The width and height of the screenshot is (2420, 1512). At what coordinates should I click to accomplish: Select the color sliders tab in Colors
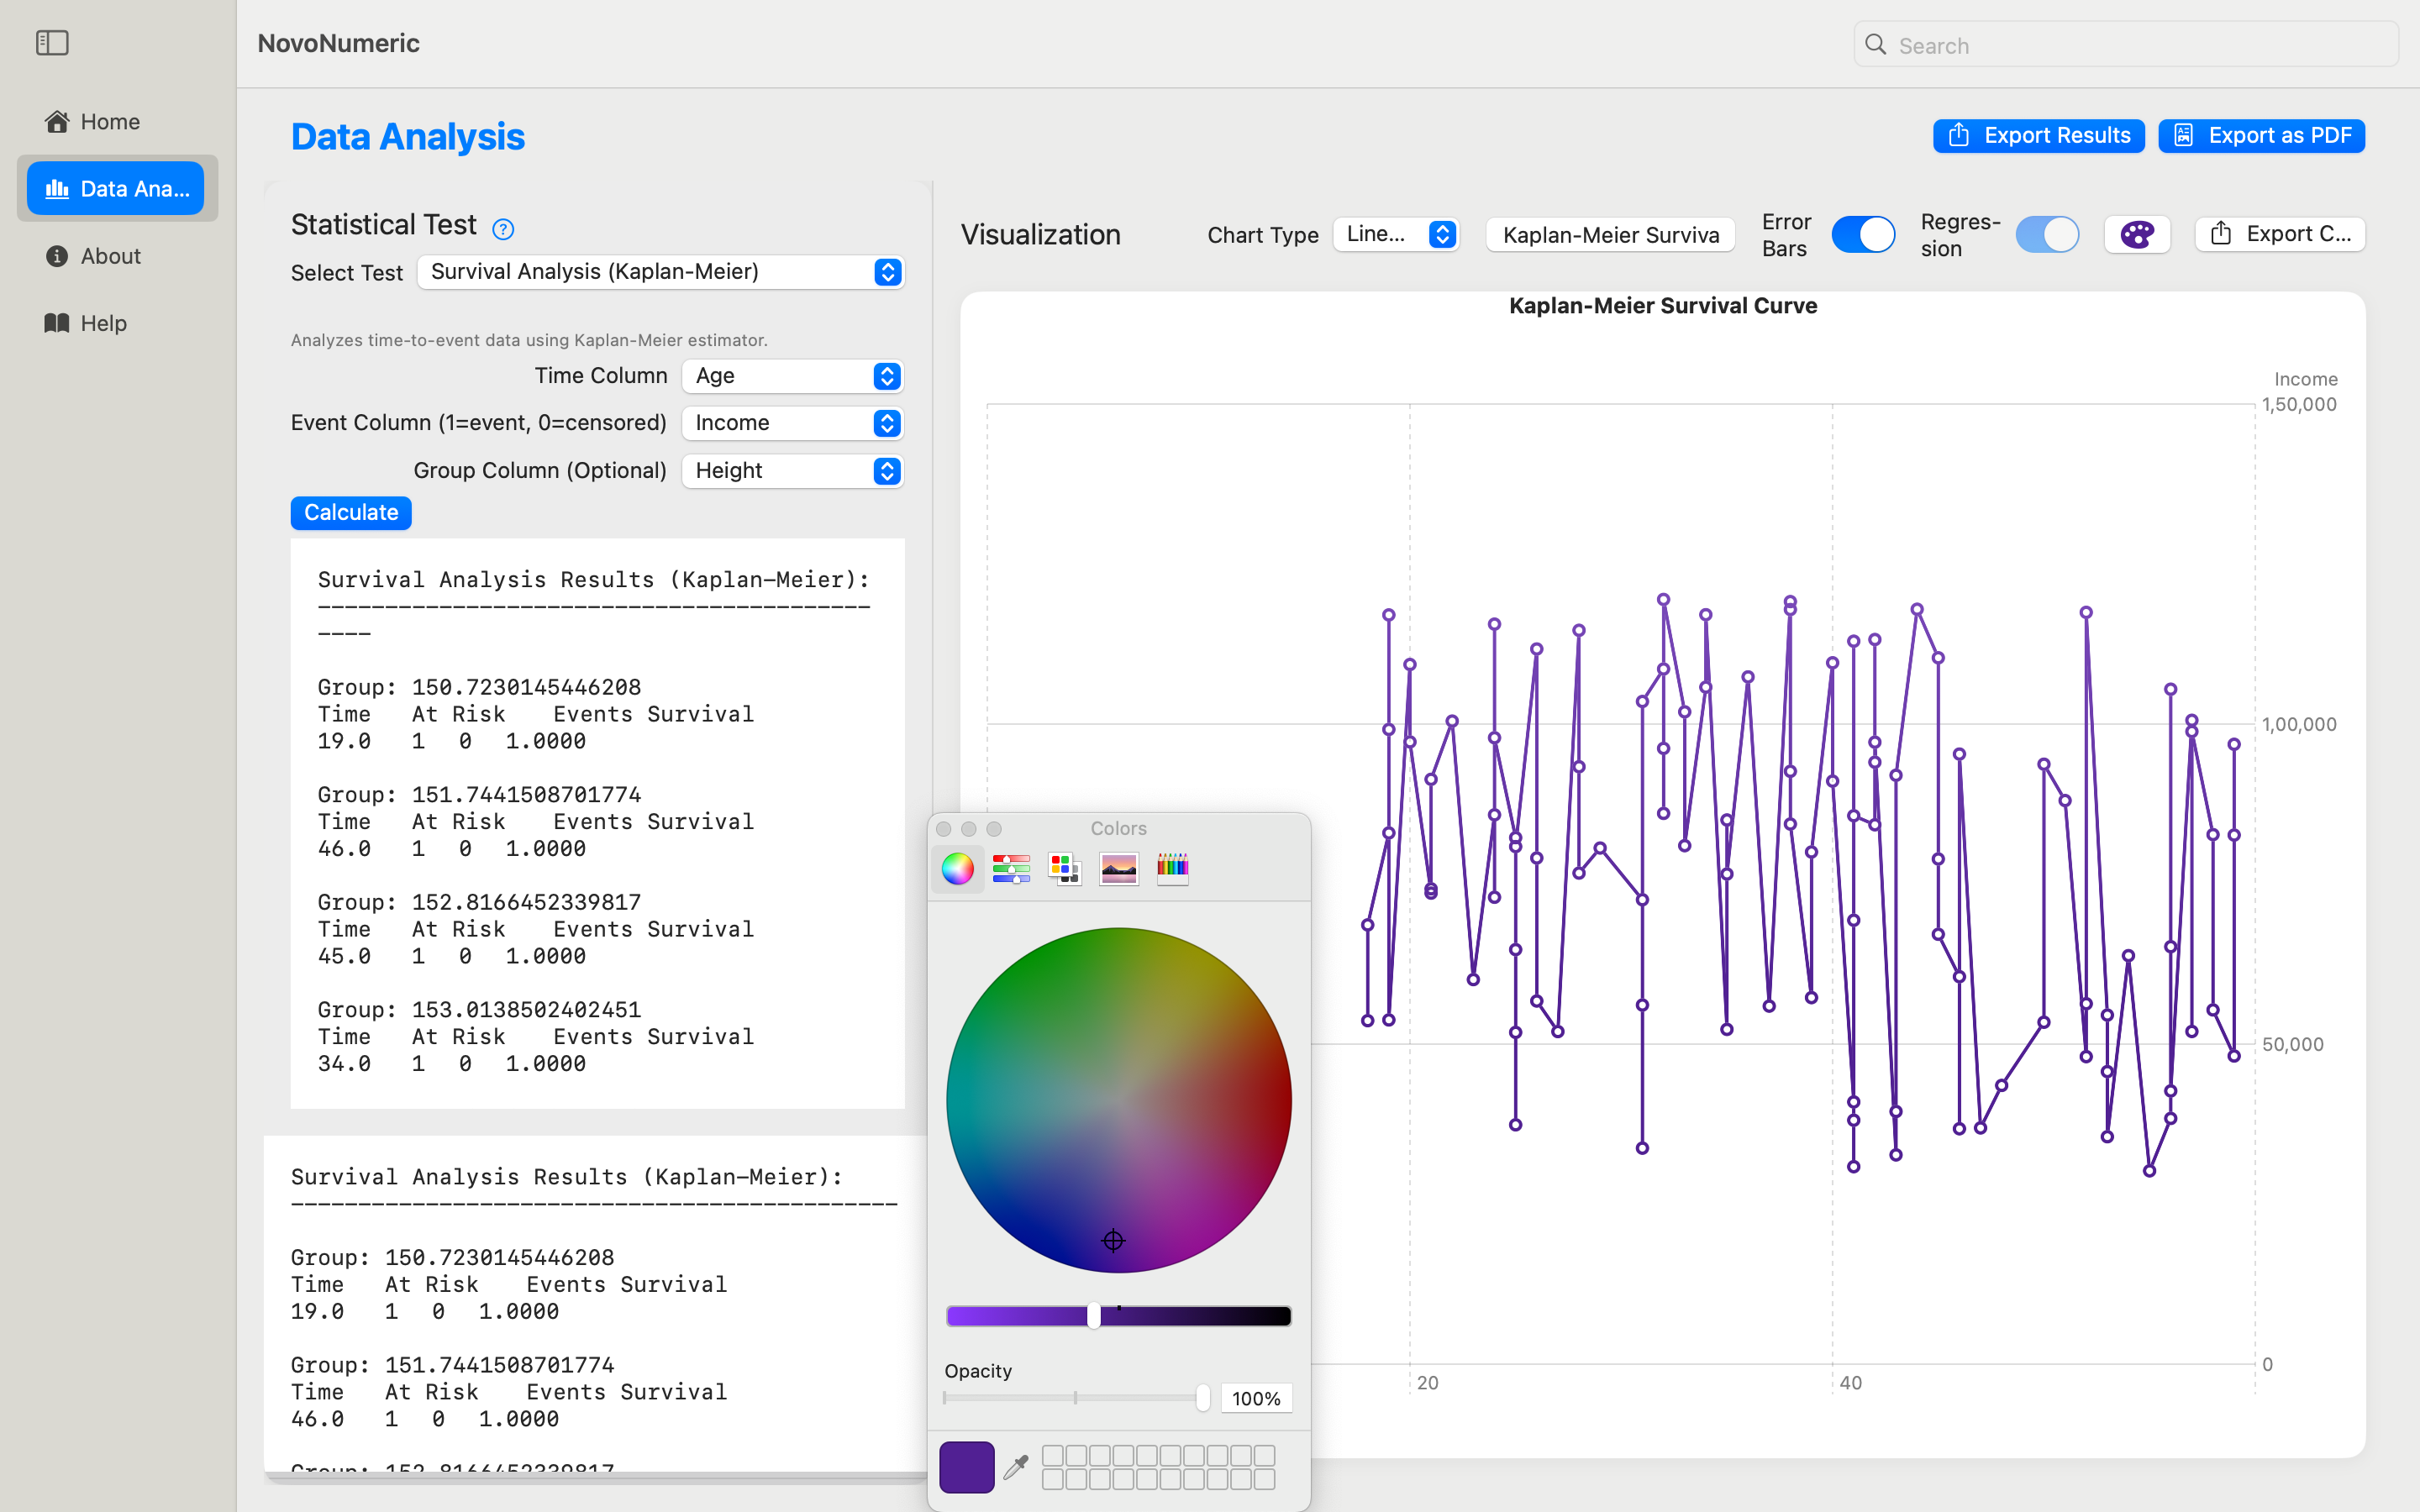pyautogui.click(x=1012, y=869)
